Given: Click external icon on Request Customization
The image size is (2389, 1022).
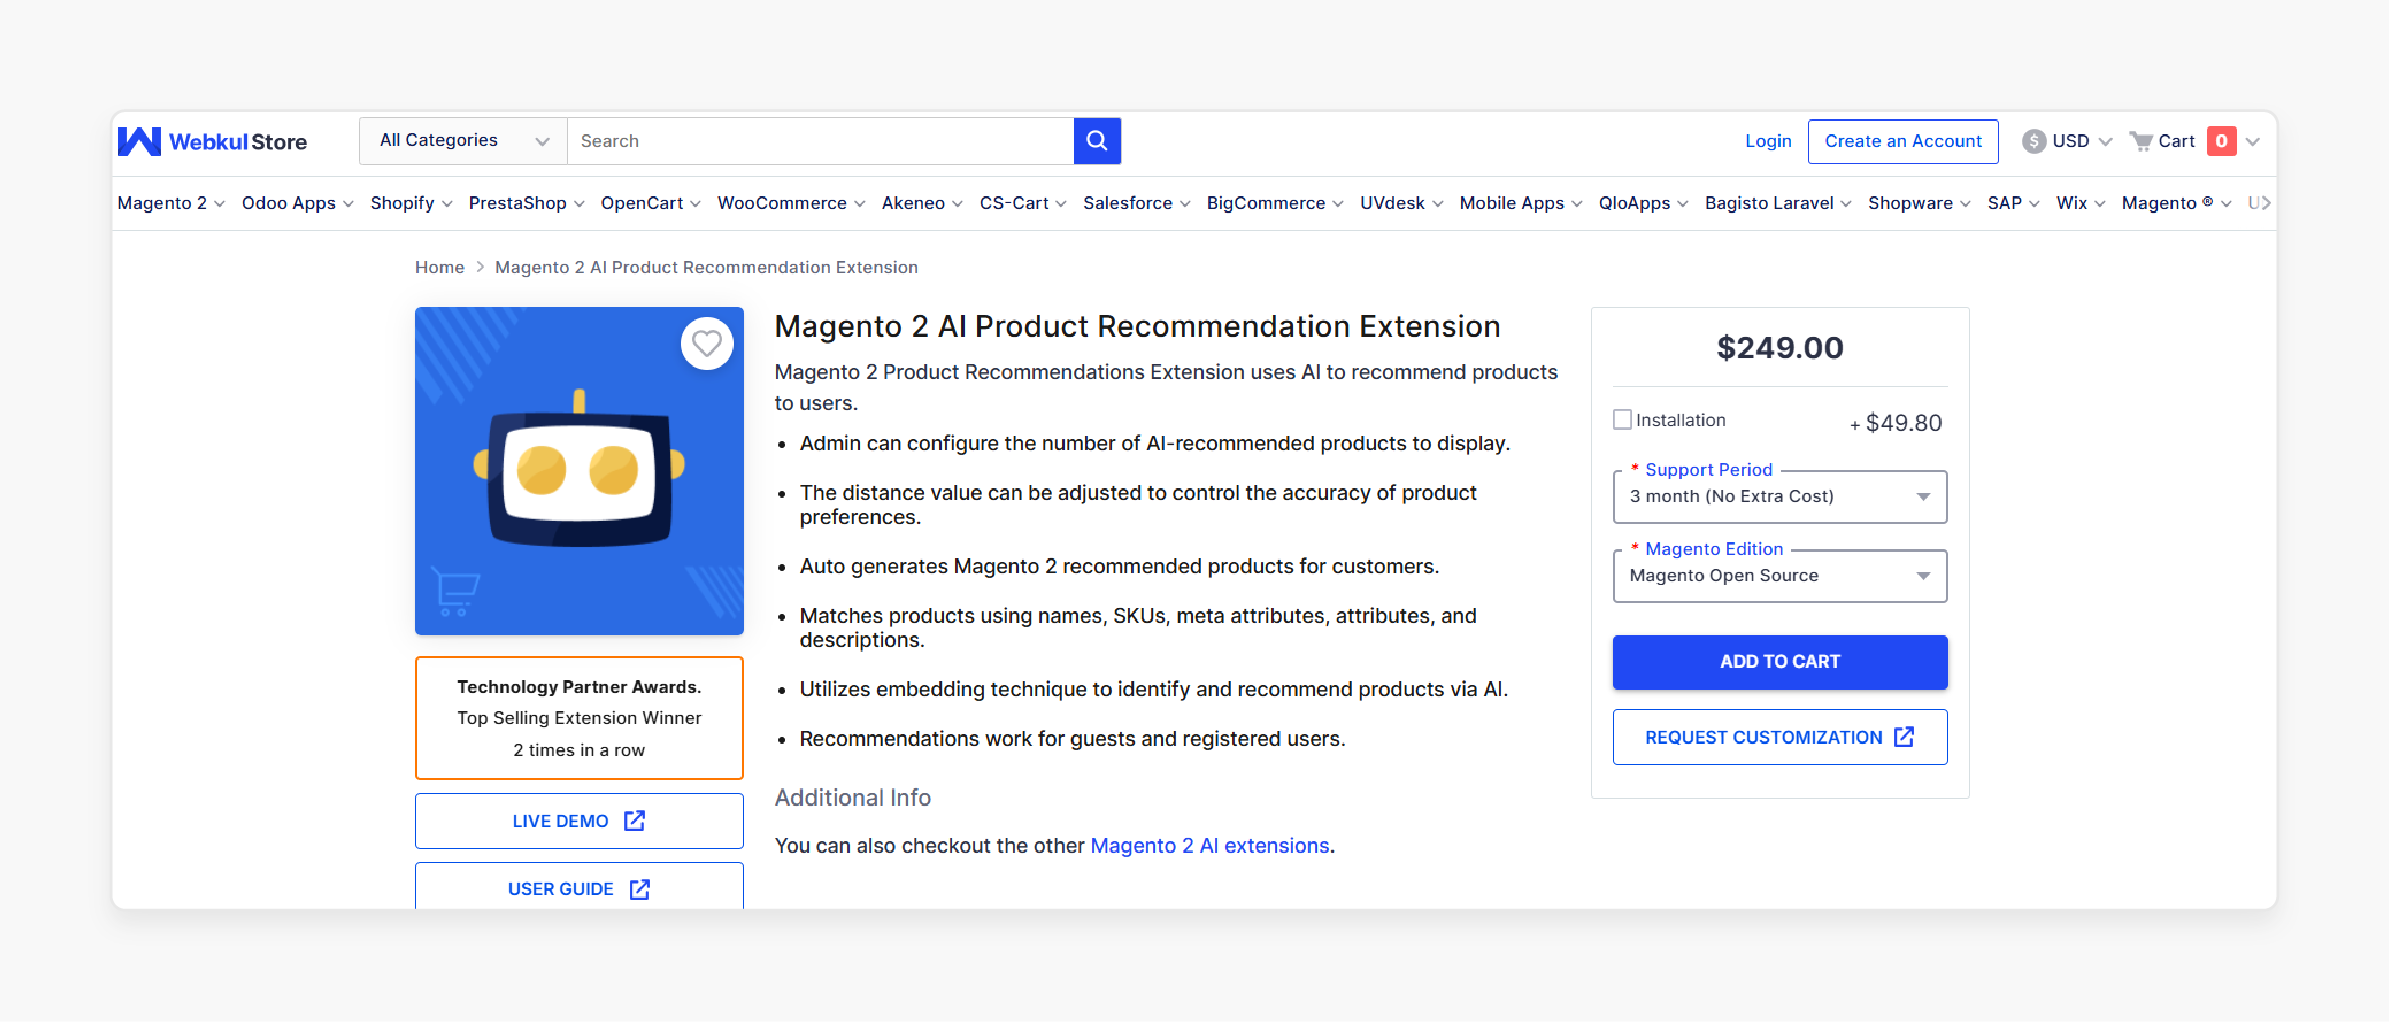Looking at the screenshot, I should pos(1904,737).
